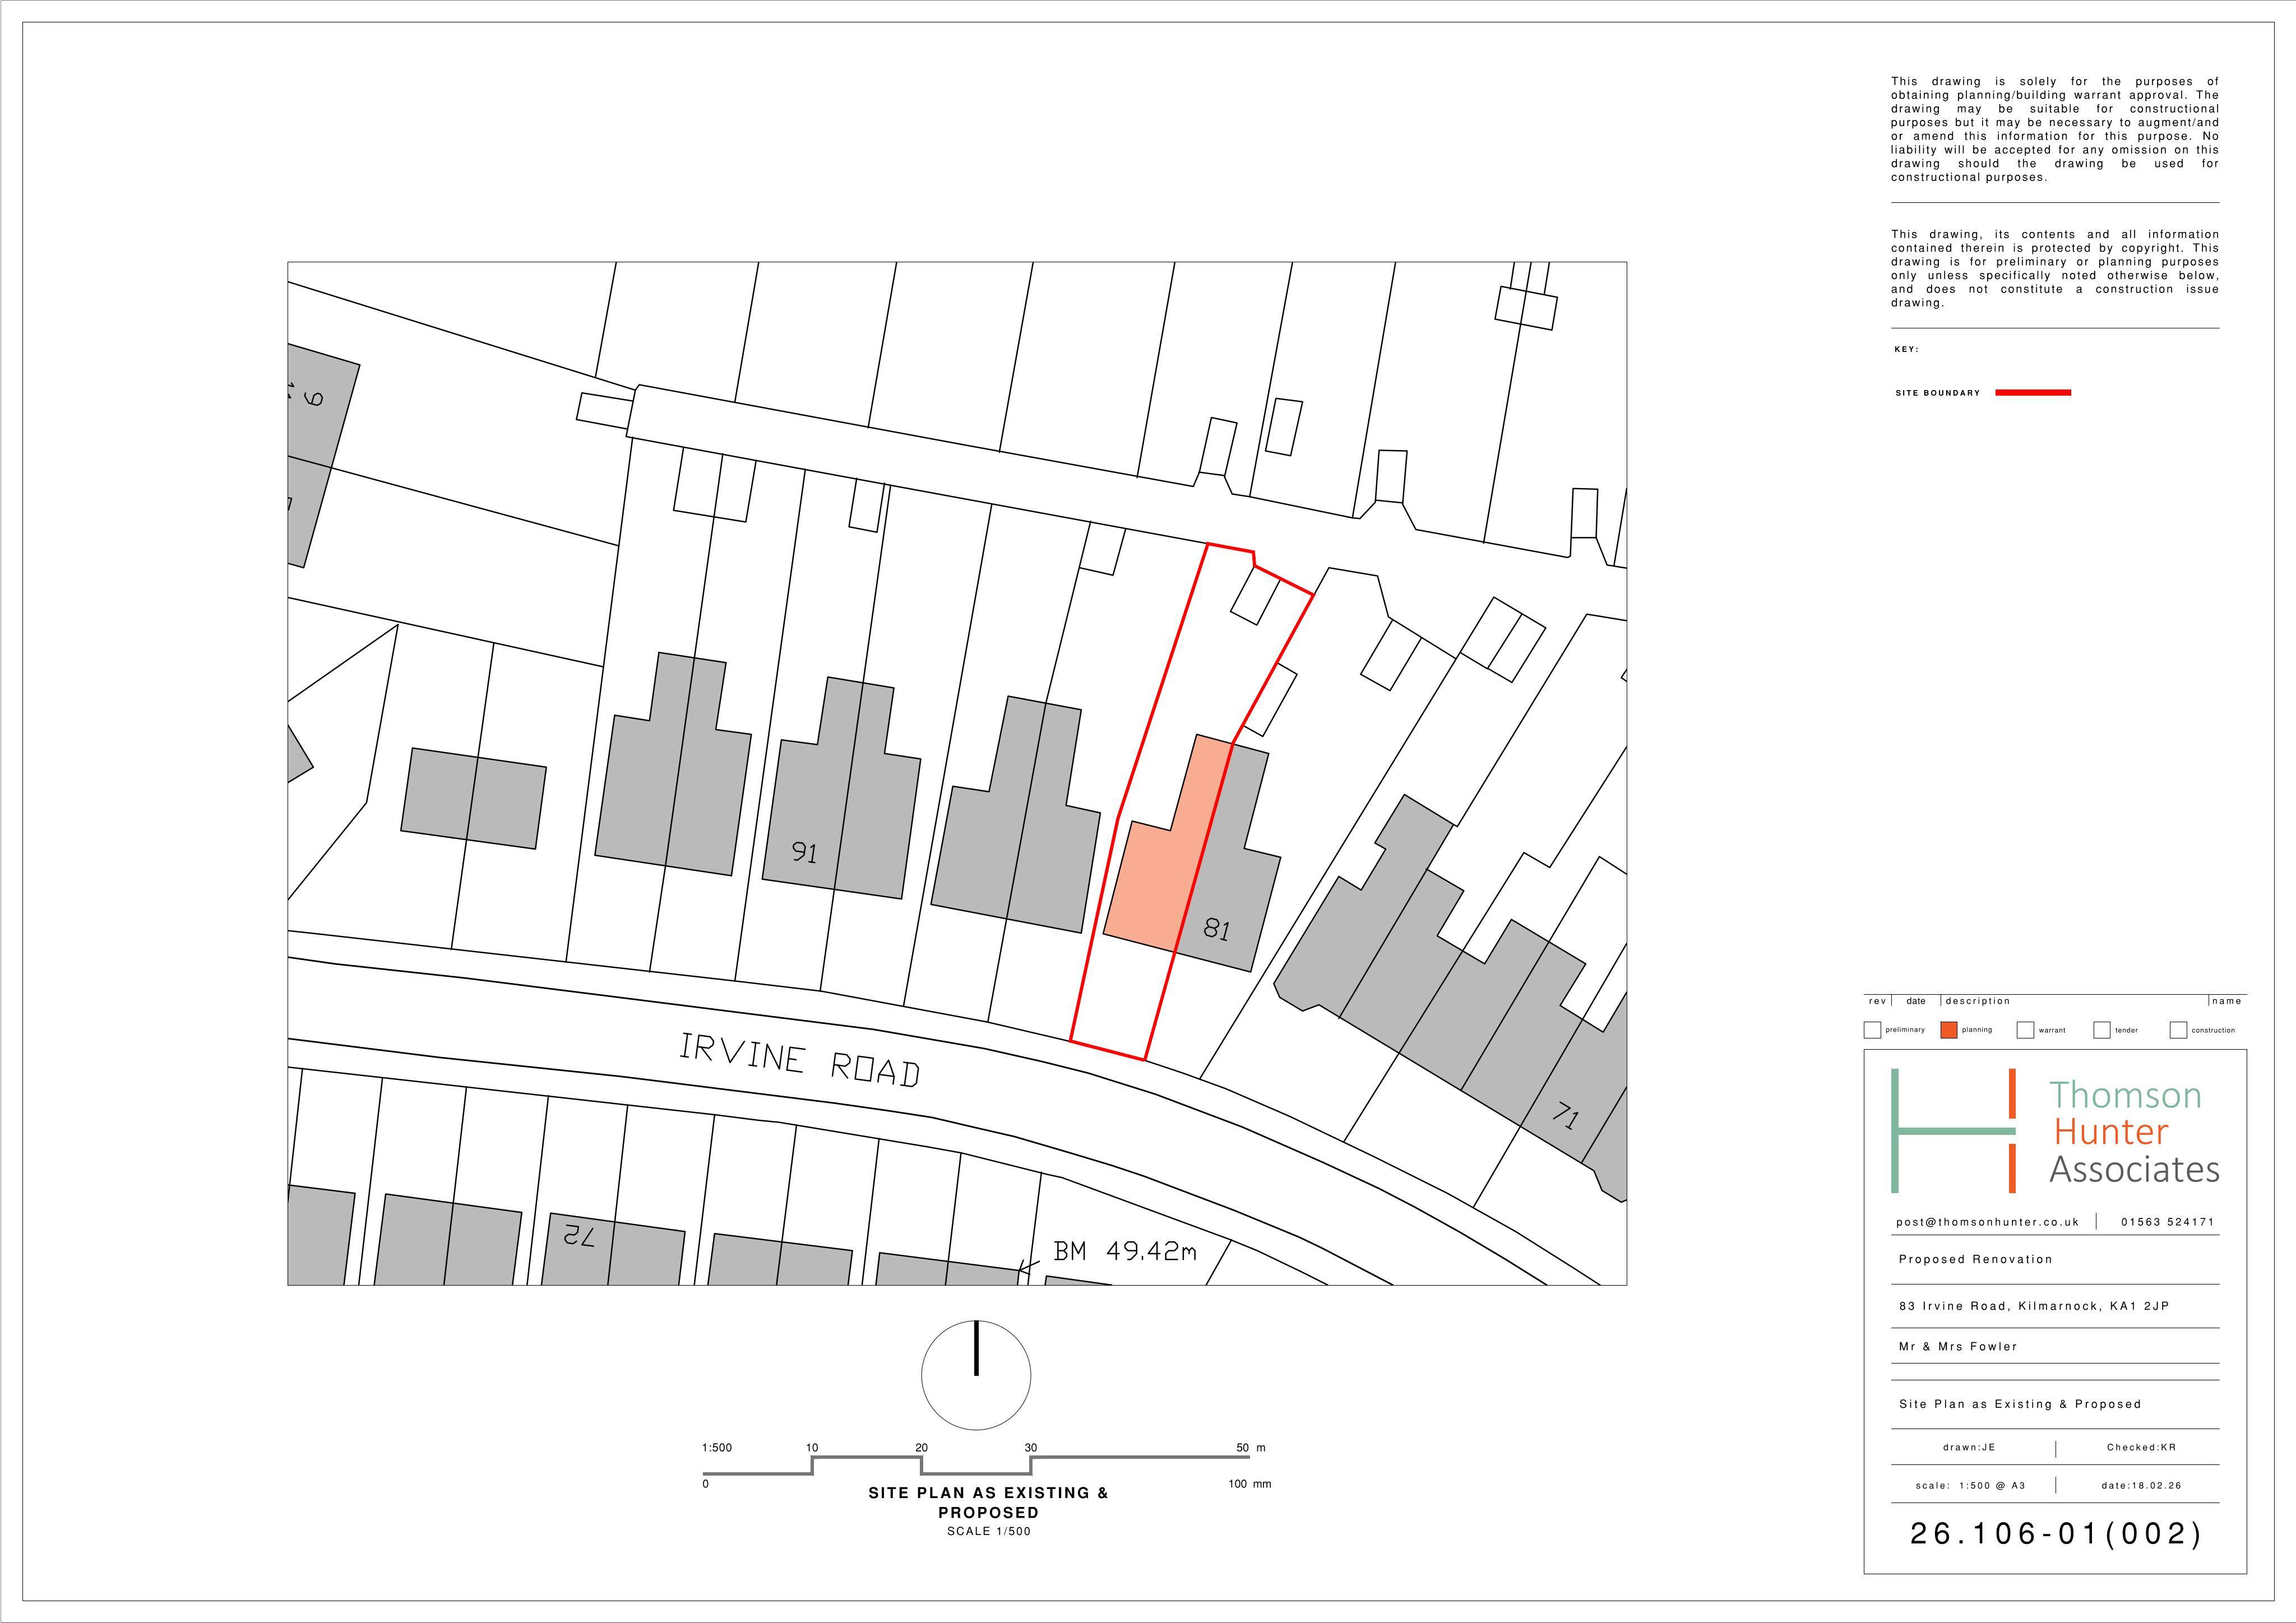Tick the warrant status checkbox

[x=2025, y=1030]
